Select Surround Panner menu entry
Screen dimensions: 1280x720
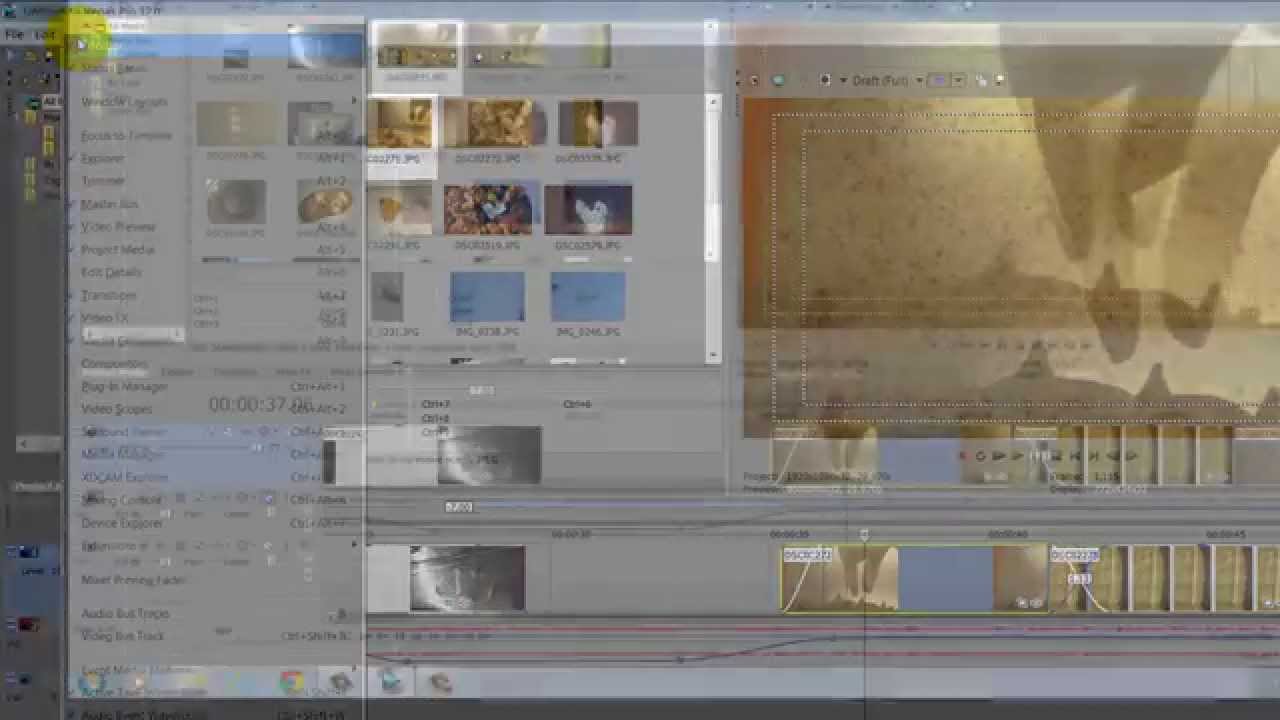[124, 432]
